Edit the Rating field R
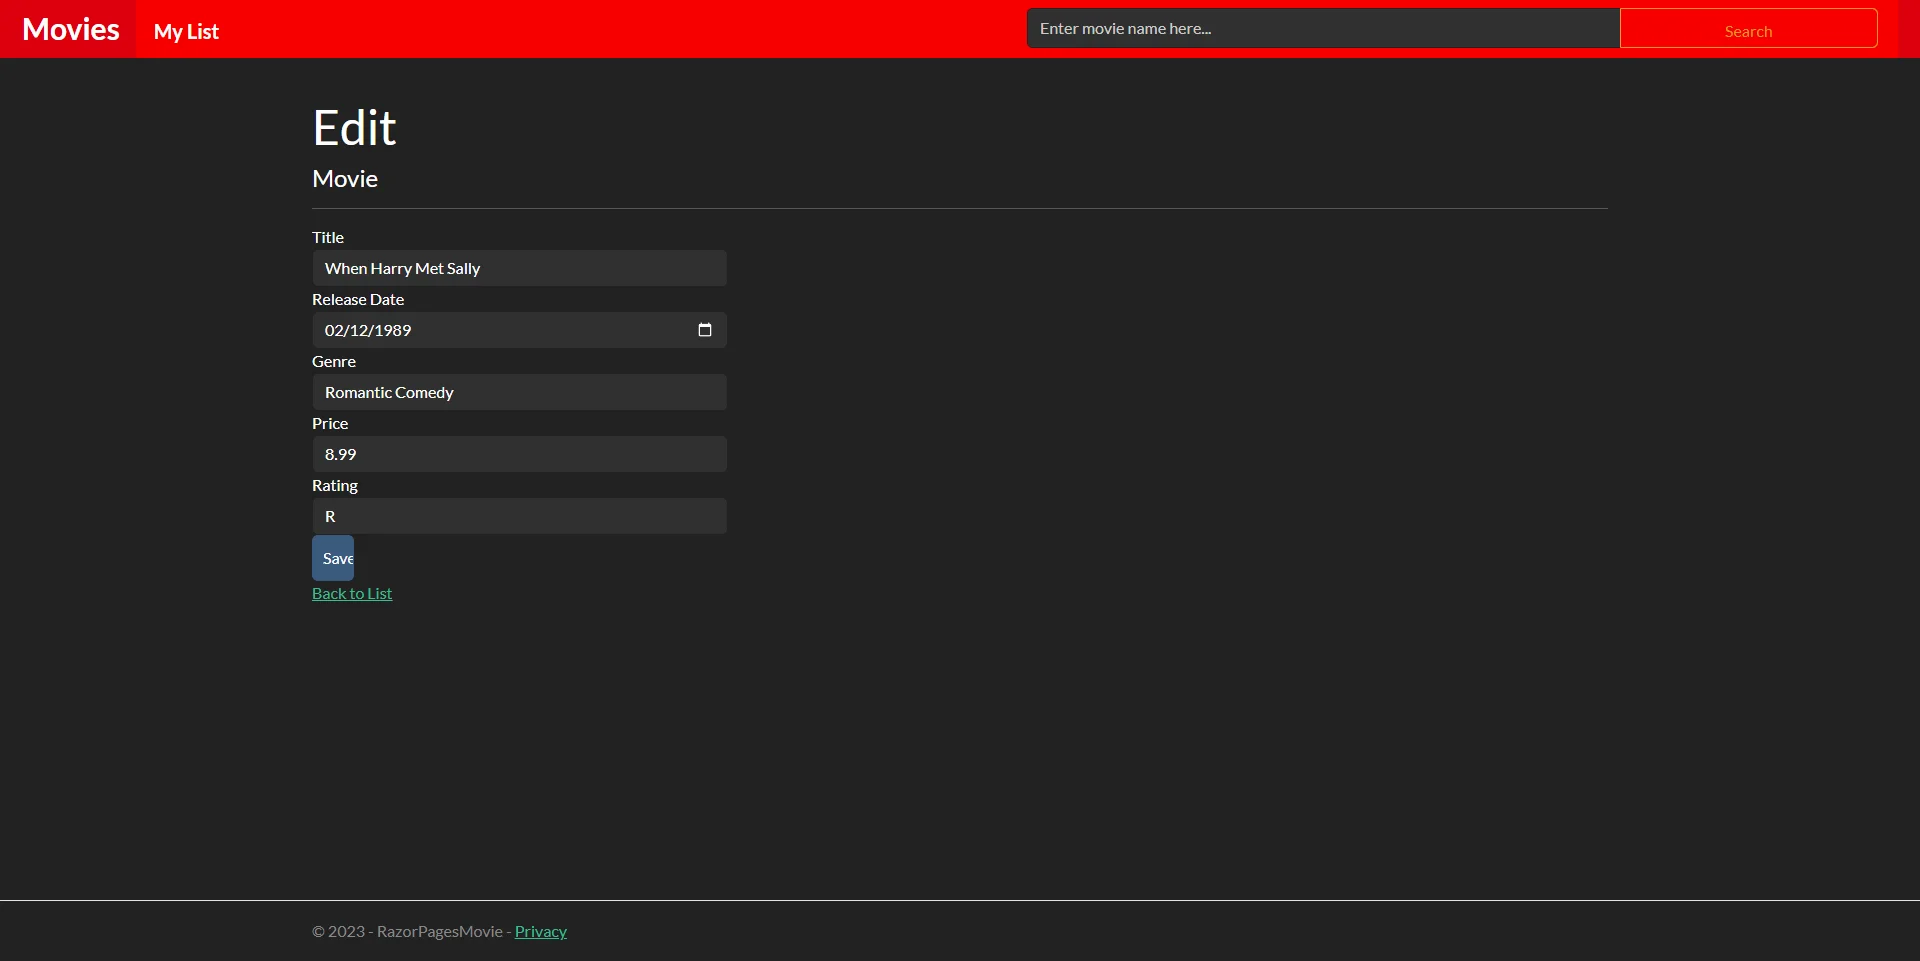The height and width of the screenshot is (961, 1920). (519, 516)
